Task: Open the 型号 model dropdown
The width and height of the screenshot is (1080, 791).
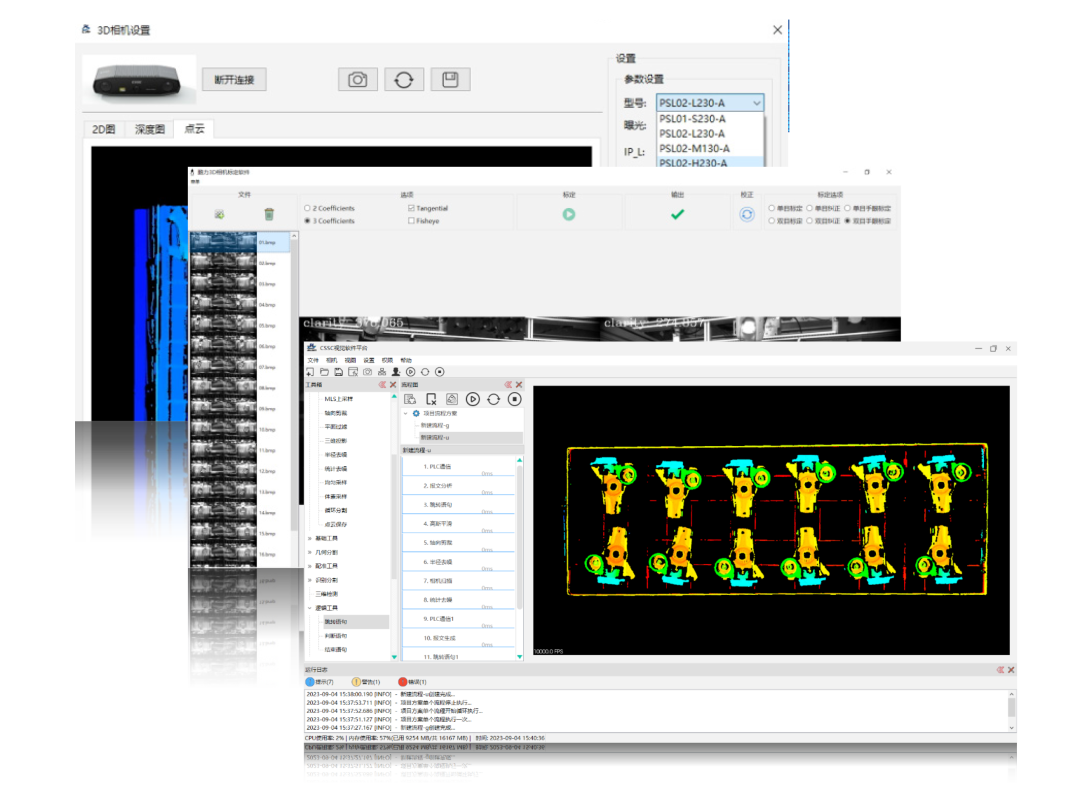Action: point(710,103)
